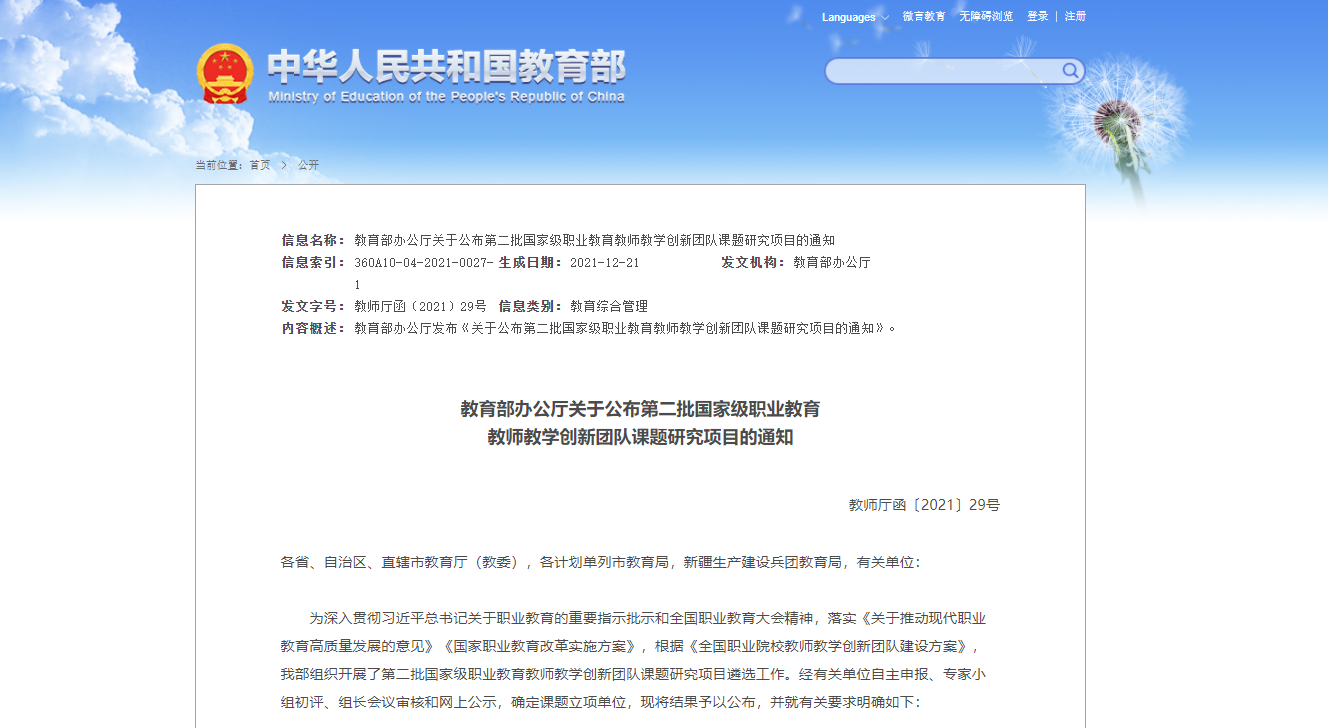The image size is (1328, 728).
Task: Click the breadcrumb arrow after 首页
Action: tap(284, 165)
